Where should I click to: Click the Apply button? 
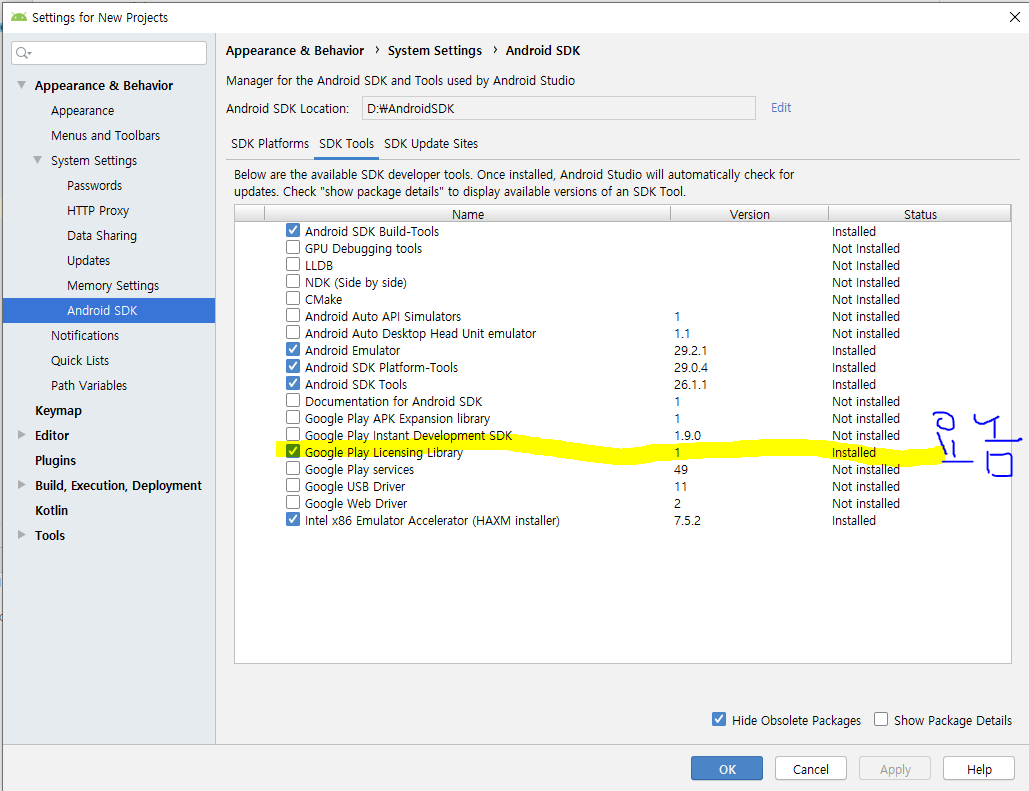click(x=895, y=769)
